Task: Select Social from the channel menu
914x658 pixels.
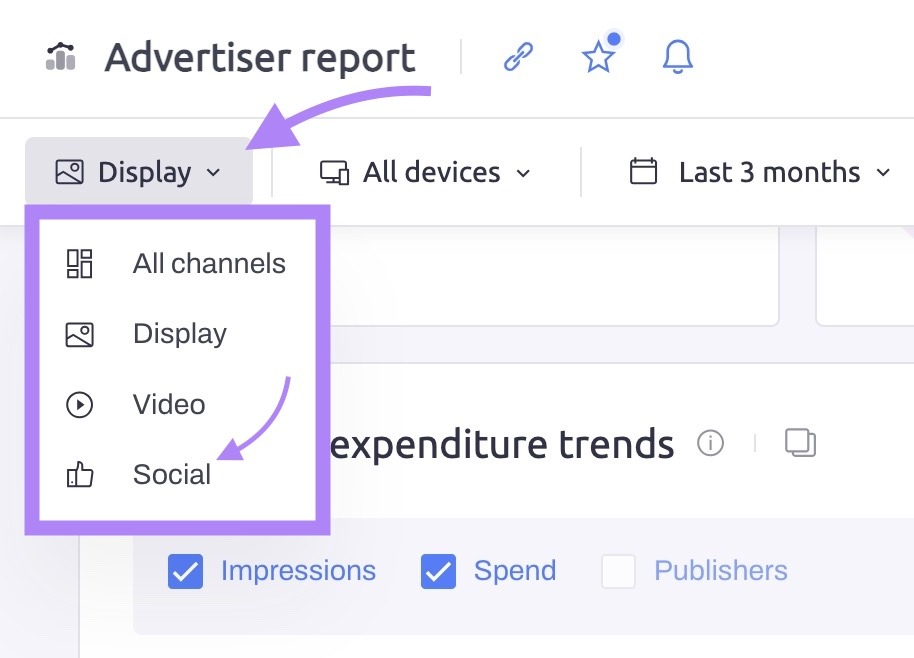Action: pyautogui.click(x=171, y=475)
